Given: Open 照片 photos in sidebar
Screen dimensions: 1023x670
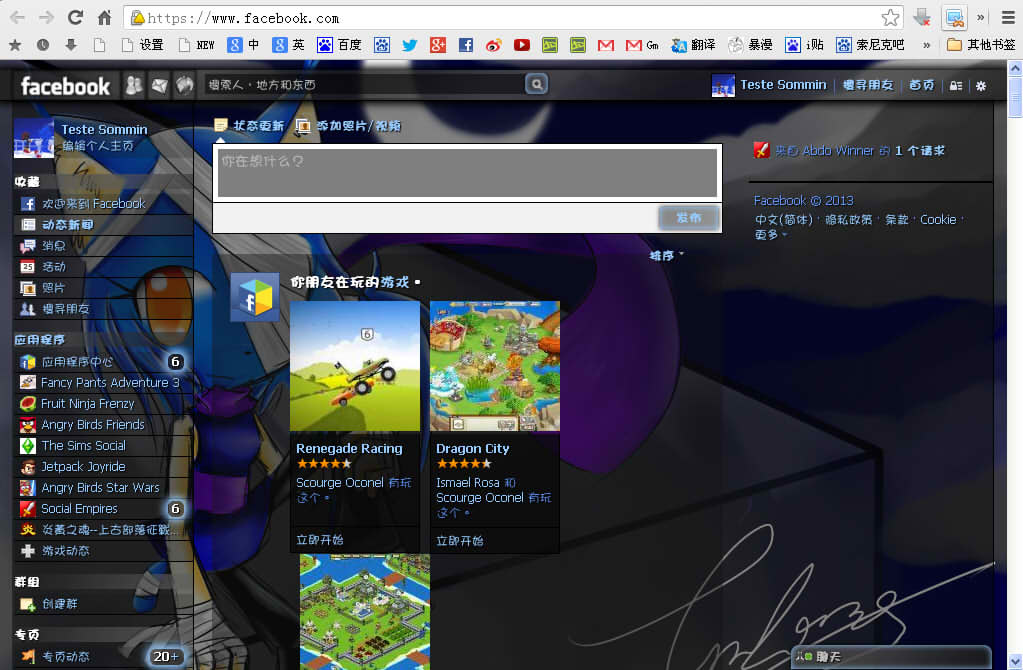Looking at the screenshot, I should tap(103, 288).
